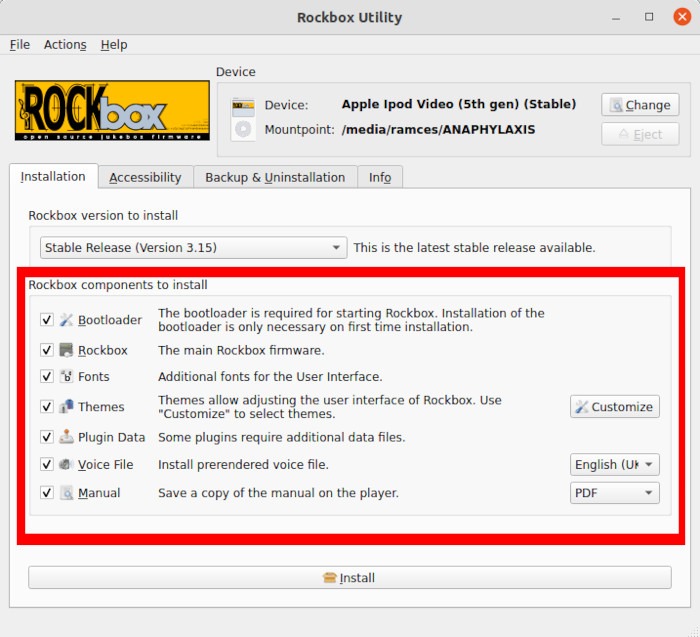Disable the Plugin Data checkbox

pos(46,437)
